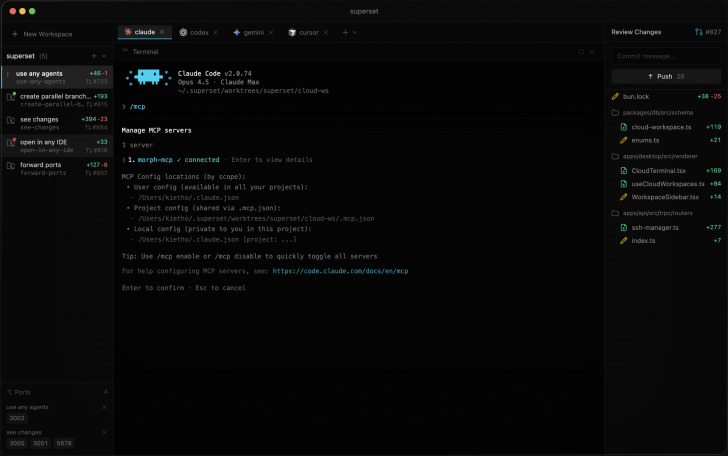Click the cloud-workspace.ts added-file icon
Screen dimensions: 728x456
(x=624, y=127)
